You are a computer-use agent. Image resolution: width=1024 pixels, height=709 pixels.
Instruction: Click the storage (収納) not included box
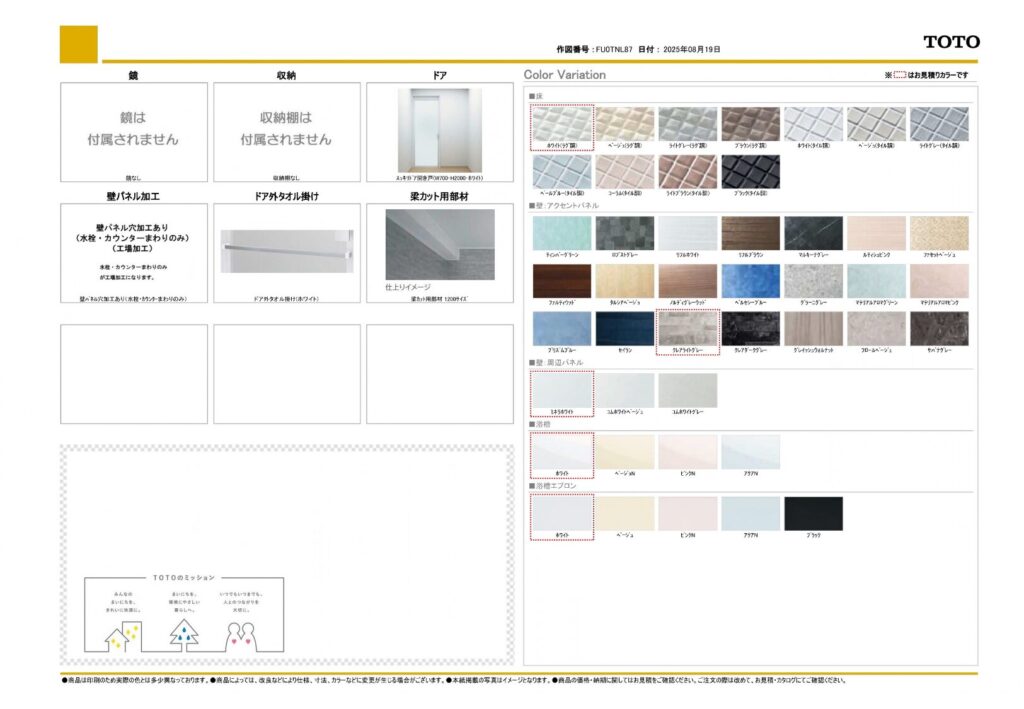(286, 130)
